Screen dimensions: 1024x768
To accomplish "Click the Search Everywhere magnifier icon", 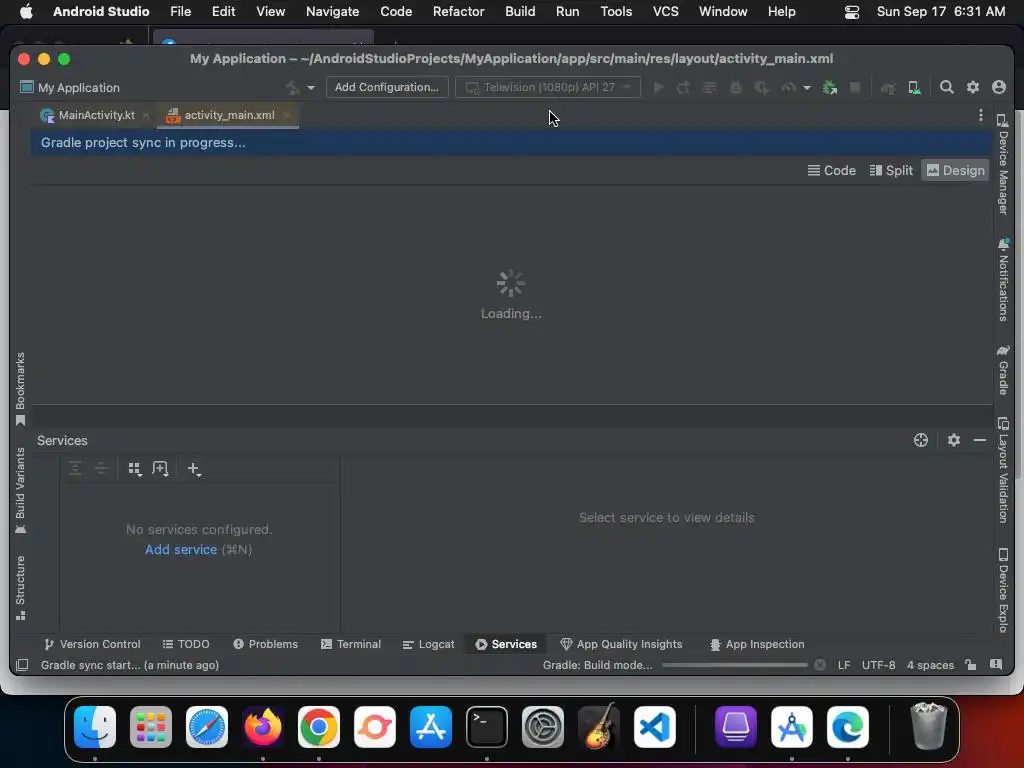I will (946, 87).
